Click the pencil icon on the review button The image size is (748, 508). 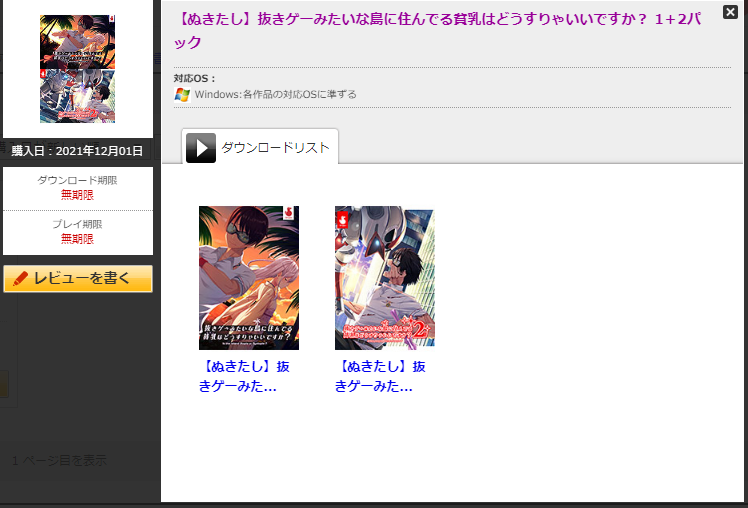pyautogui.click(x=21, y=279)
